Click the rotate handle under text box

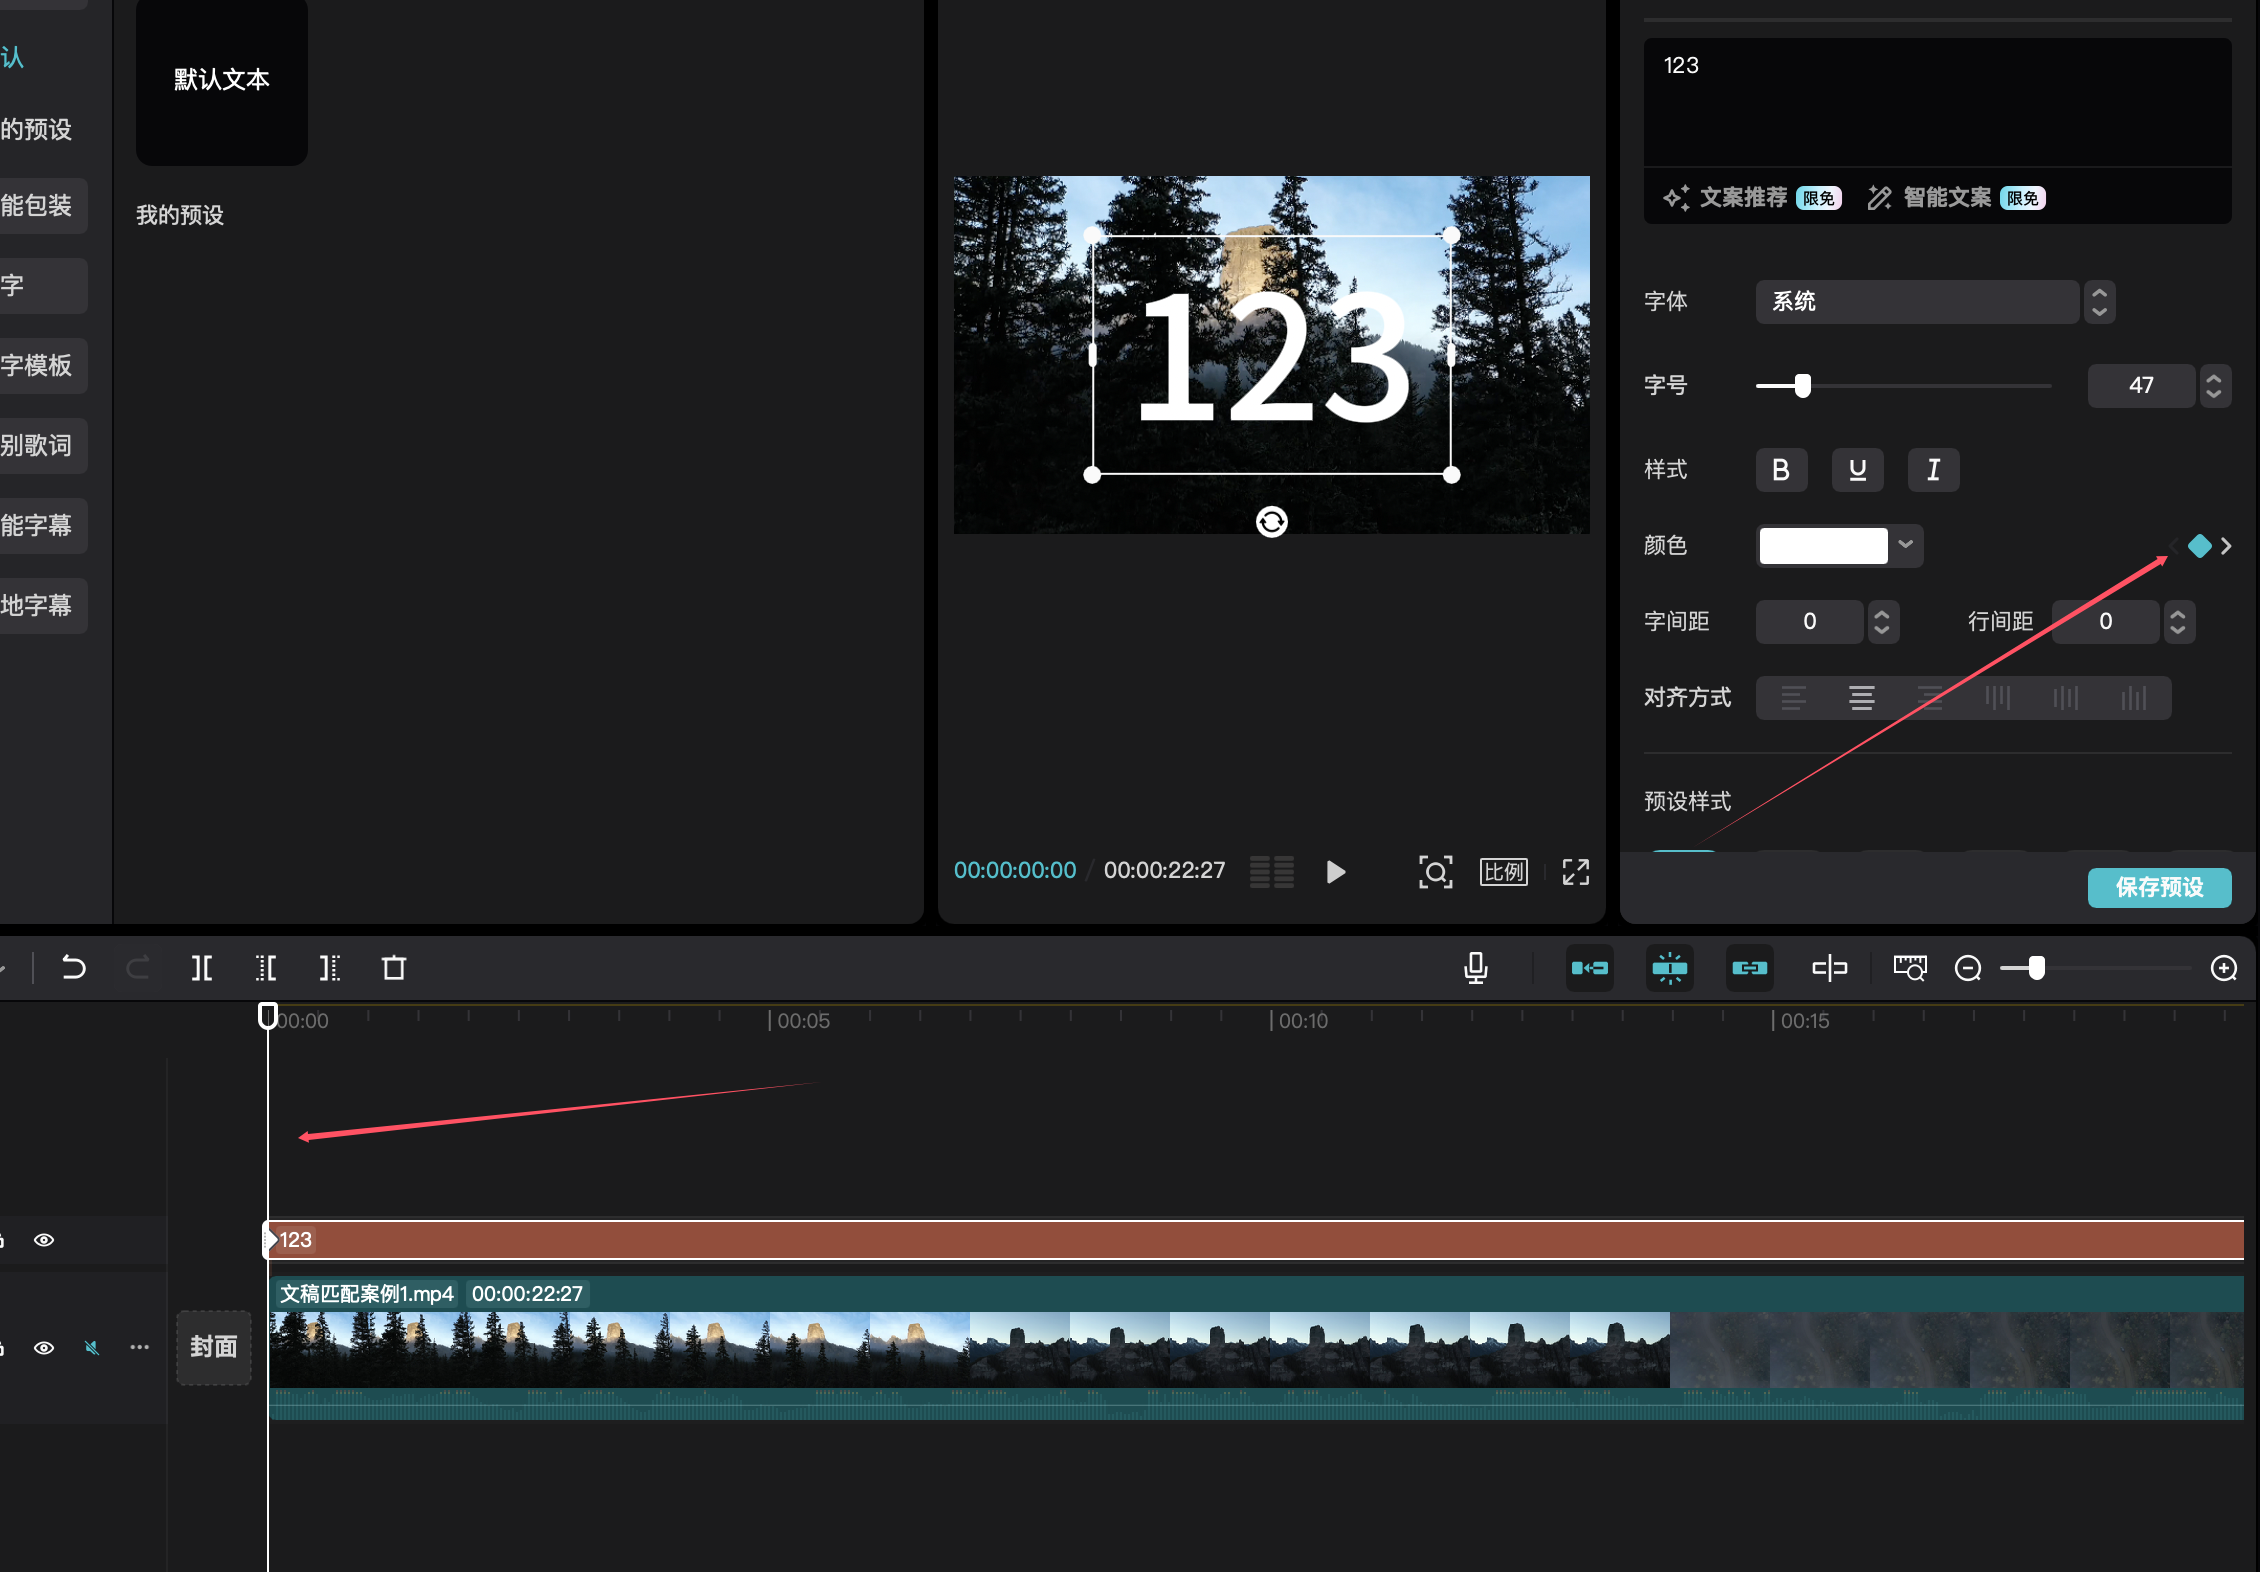(x=1272, y=522)
